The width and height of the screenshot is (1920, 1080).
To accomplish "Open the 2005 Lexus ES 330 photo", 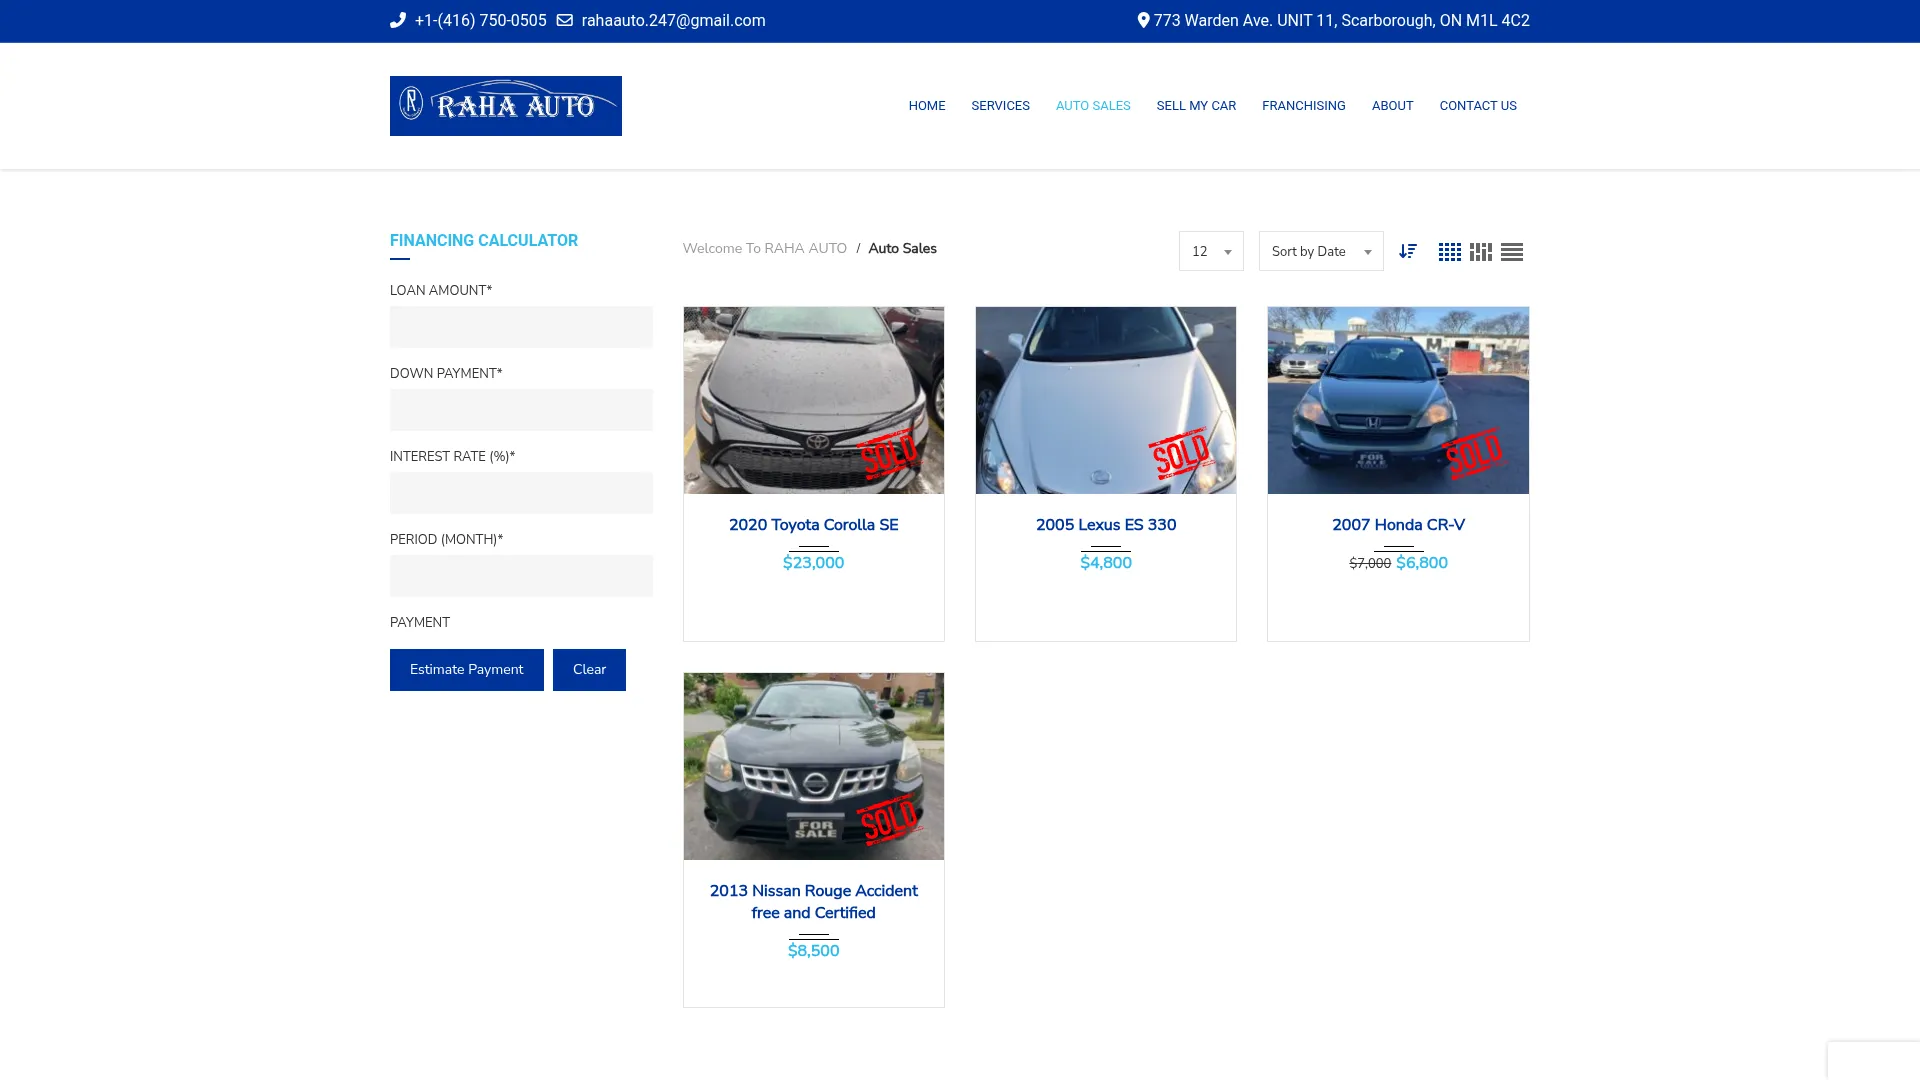I will click(x=1106, y=400).
